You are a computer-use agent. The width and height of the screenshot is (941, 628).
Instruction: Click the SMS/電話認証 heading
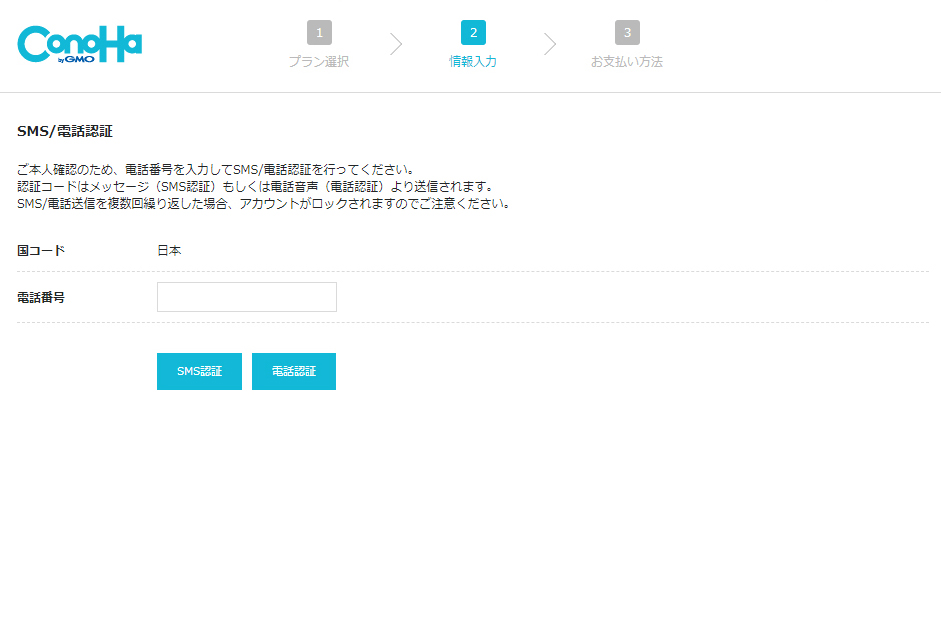pyautogui.click(x=65, y=131)
